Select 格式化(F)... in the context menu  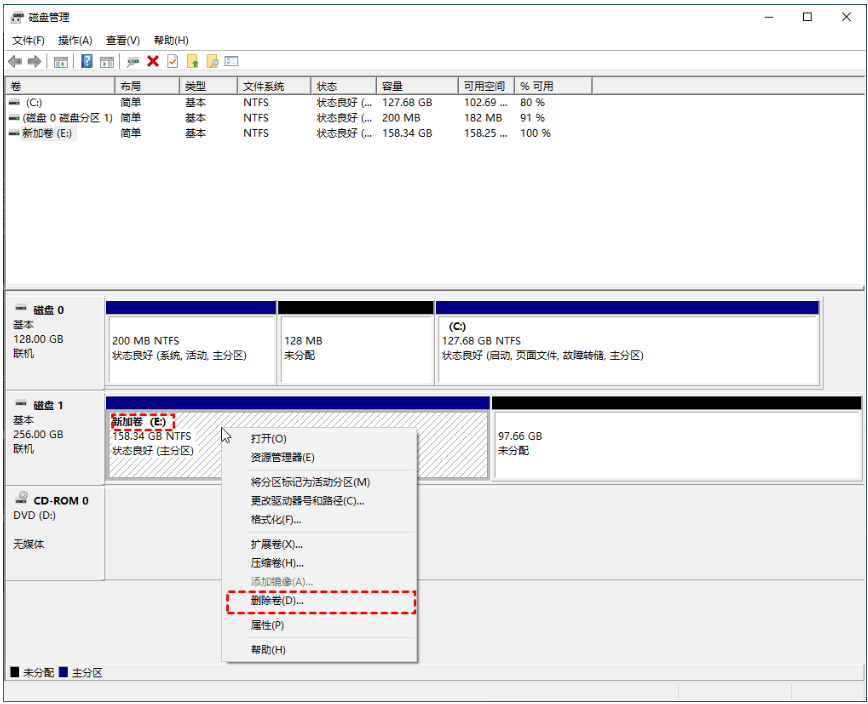pyautogui.click(x=276, y=520)
